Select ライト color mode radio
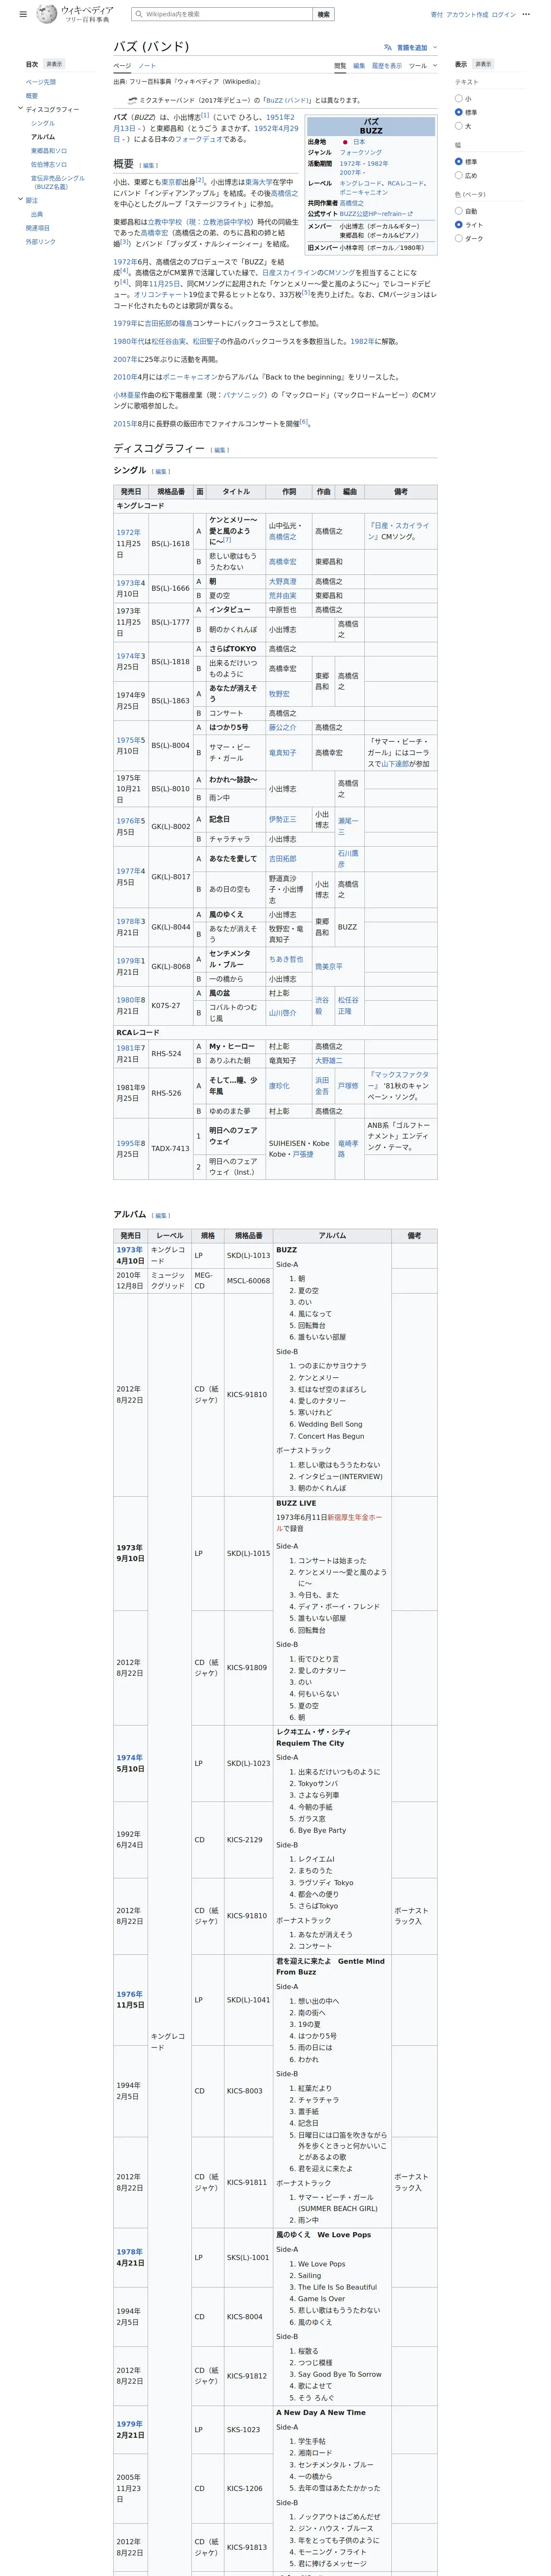The height and width of the screenshot is (2576, 551). point(459,225)
